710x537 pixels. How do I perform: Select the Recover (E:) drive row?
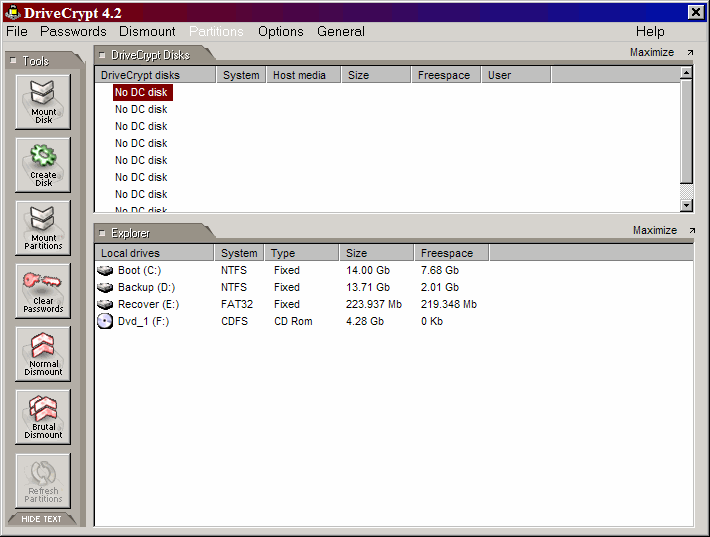point(394,304)
